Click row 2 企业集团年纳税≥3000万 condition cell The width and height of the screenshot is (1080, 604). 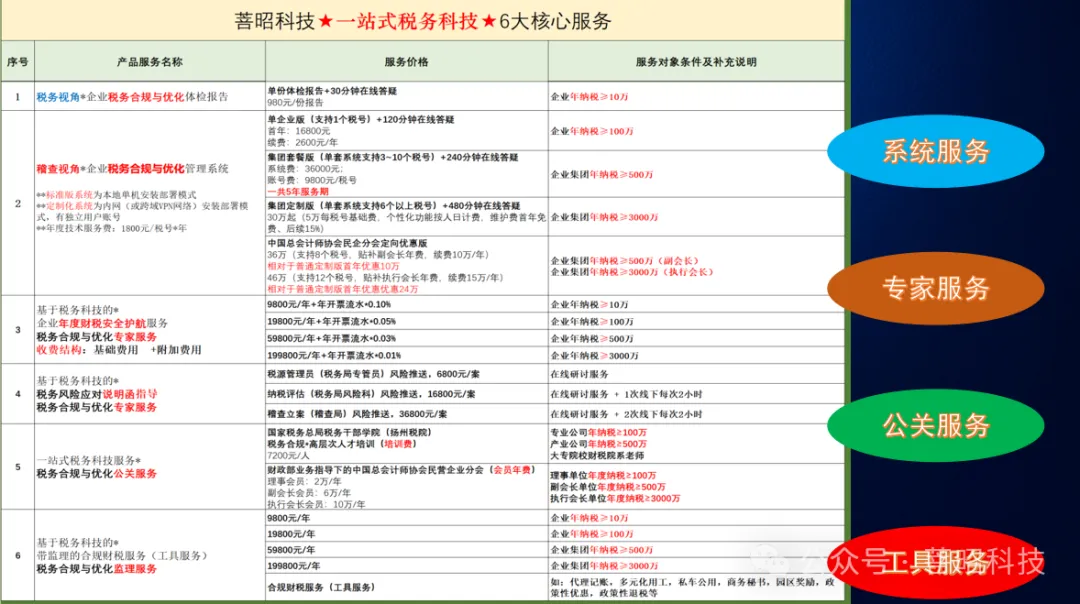(696, 217)
